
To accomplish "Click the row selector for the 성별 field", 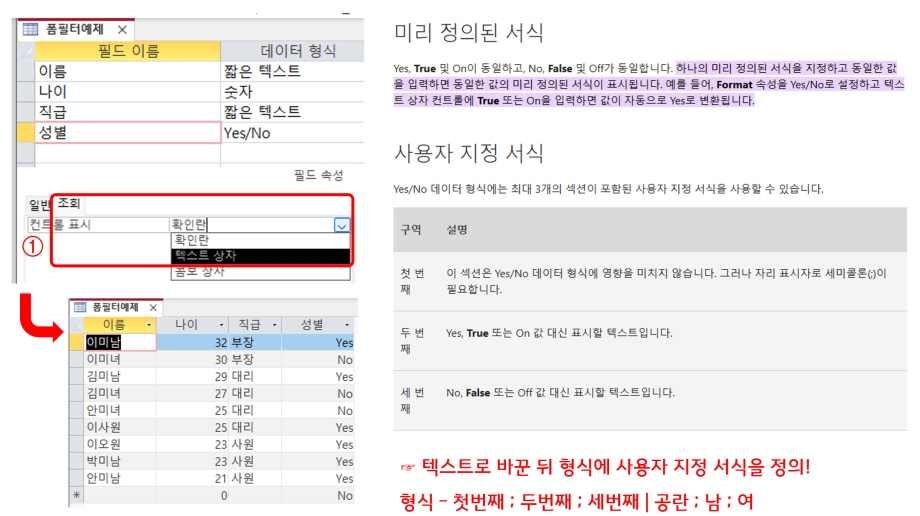I will [26, 133].
